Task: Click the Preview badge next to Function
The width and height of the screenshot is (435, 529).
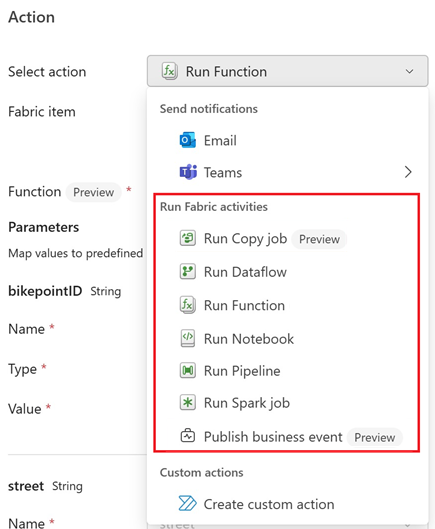Action: tap(93, 192)
